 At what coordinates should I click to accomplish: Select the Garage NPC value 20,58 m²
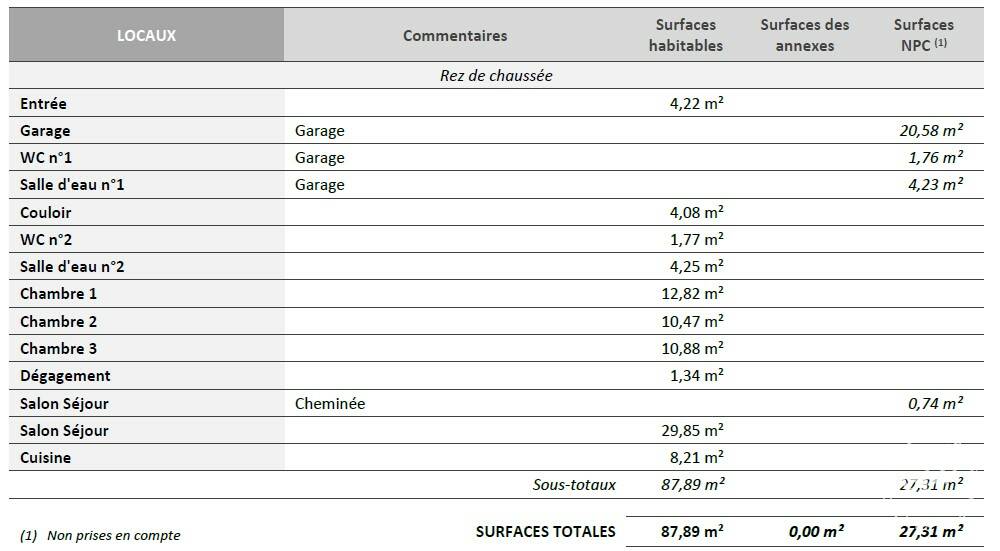(931, 130)
